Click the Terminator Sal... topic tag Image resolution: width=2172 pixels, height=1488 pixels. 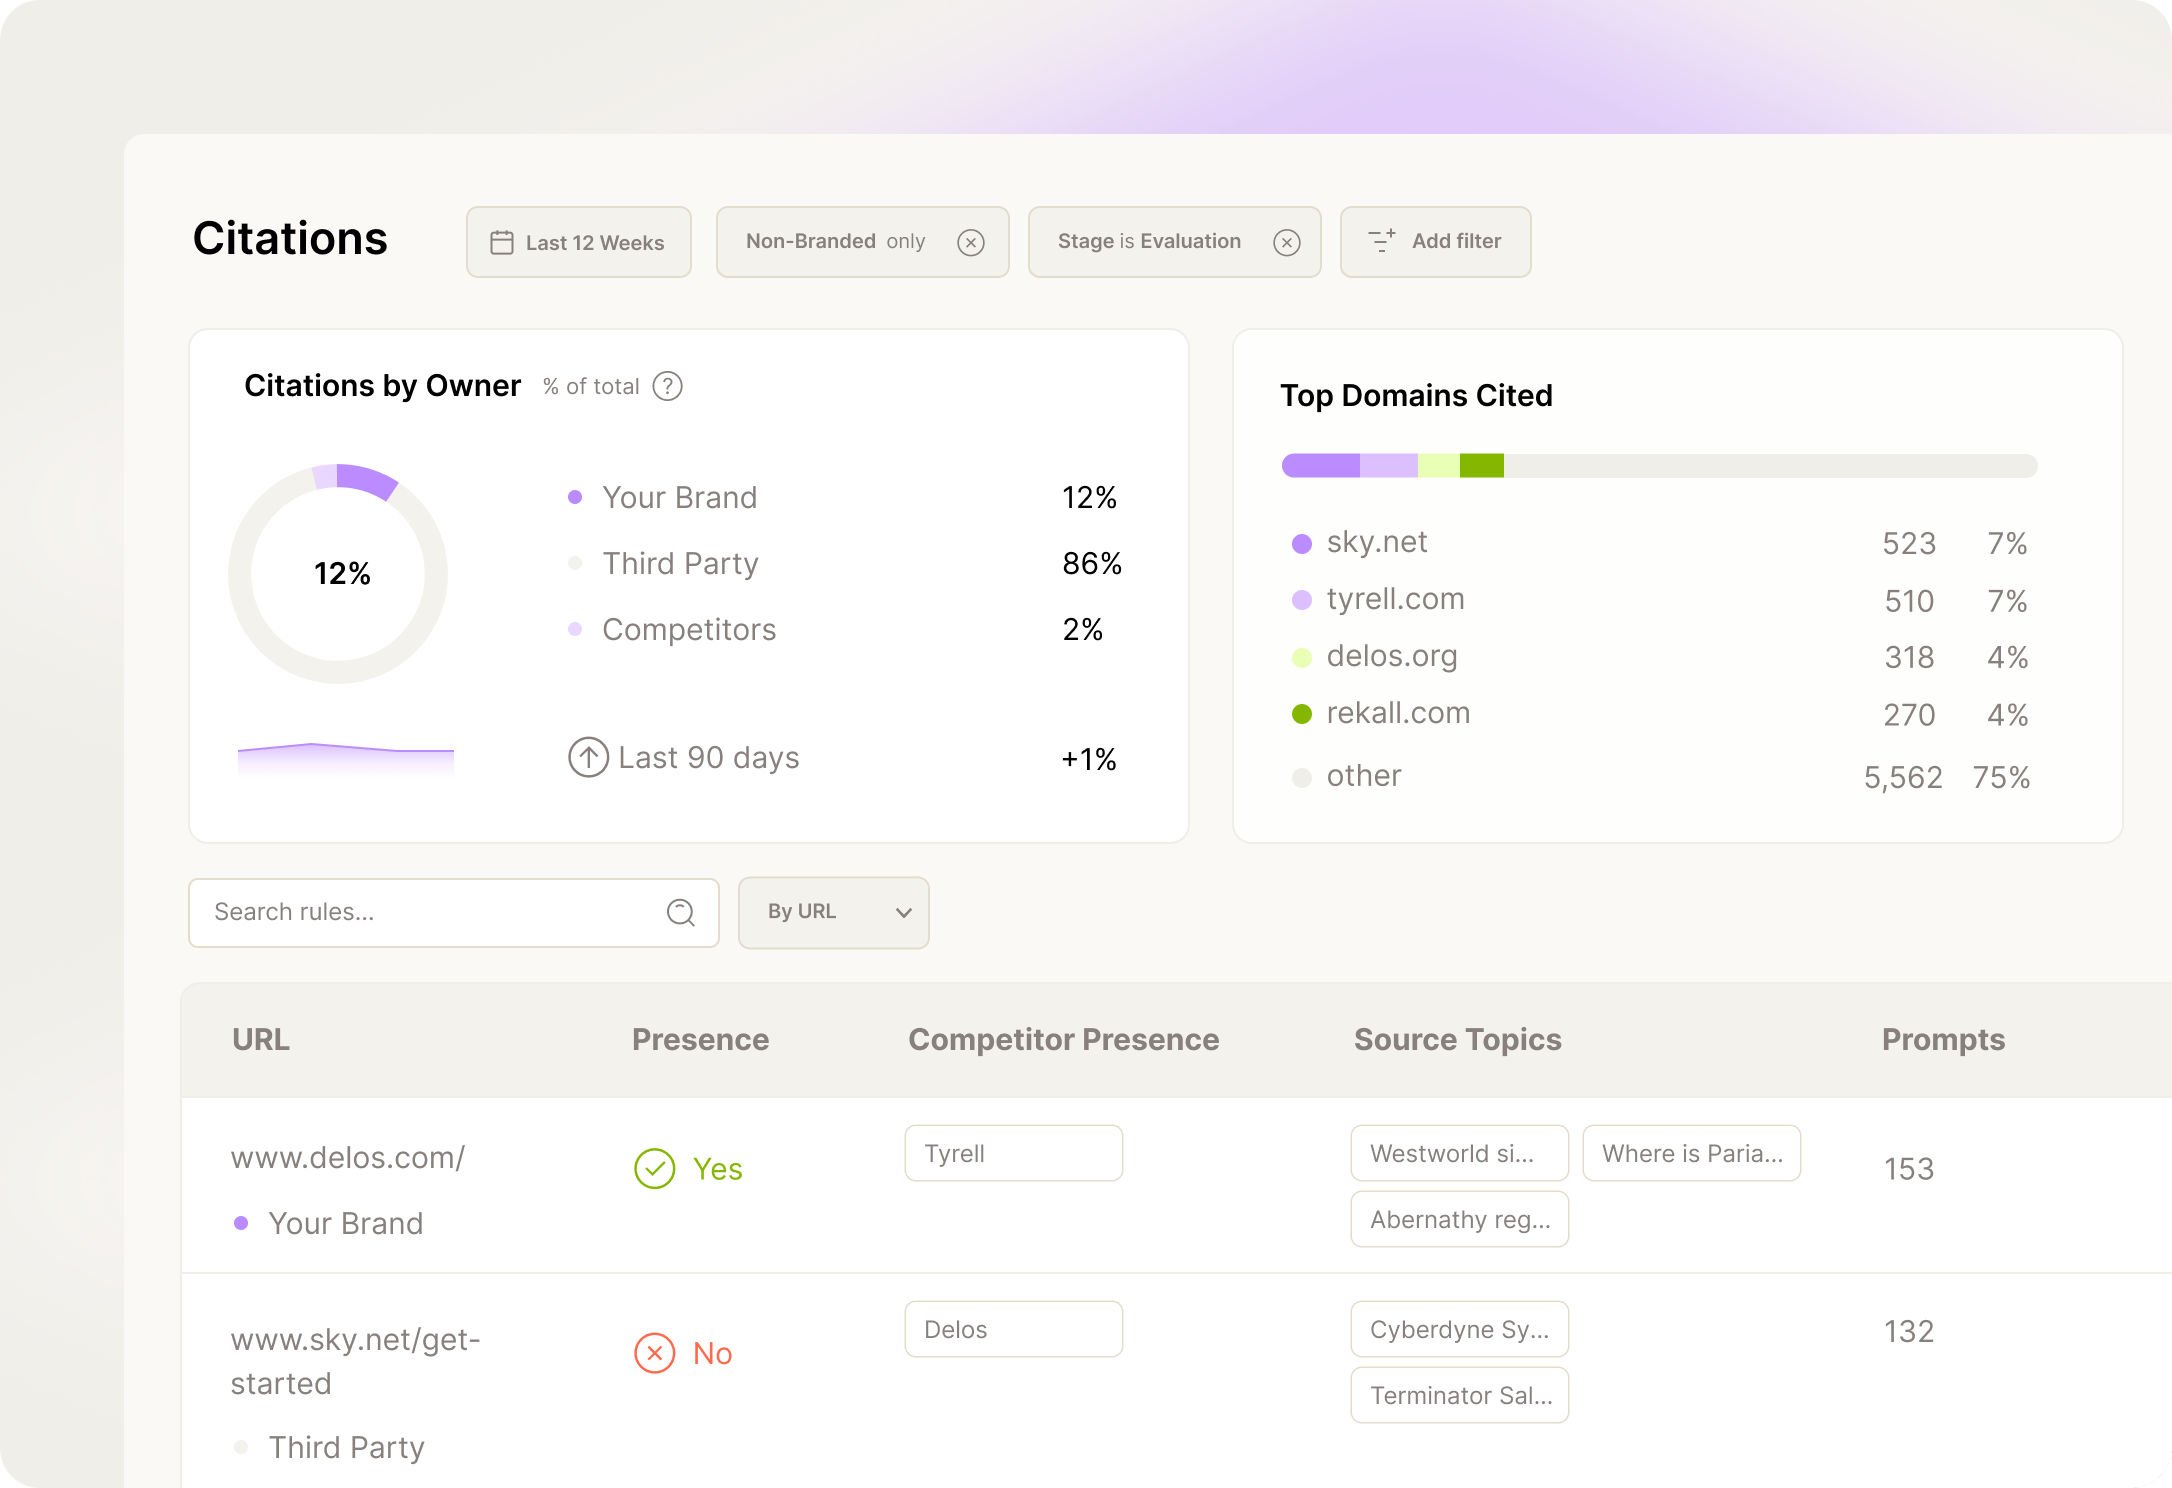point(1459,1395)
